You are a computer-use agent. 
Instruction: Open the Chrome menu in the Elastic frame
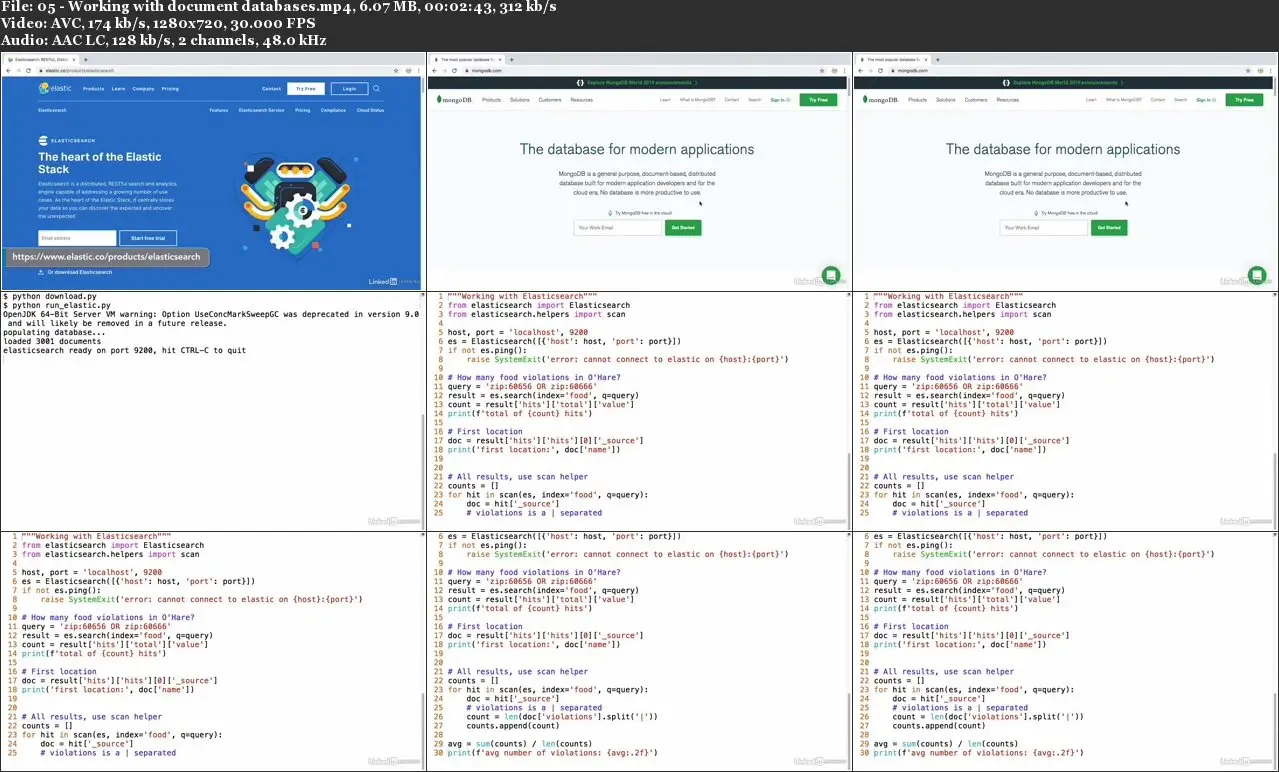coord(417,71)
